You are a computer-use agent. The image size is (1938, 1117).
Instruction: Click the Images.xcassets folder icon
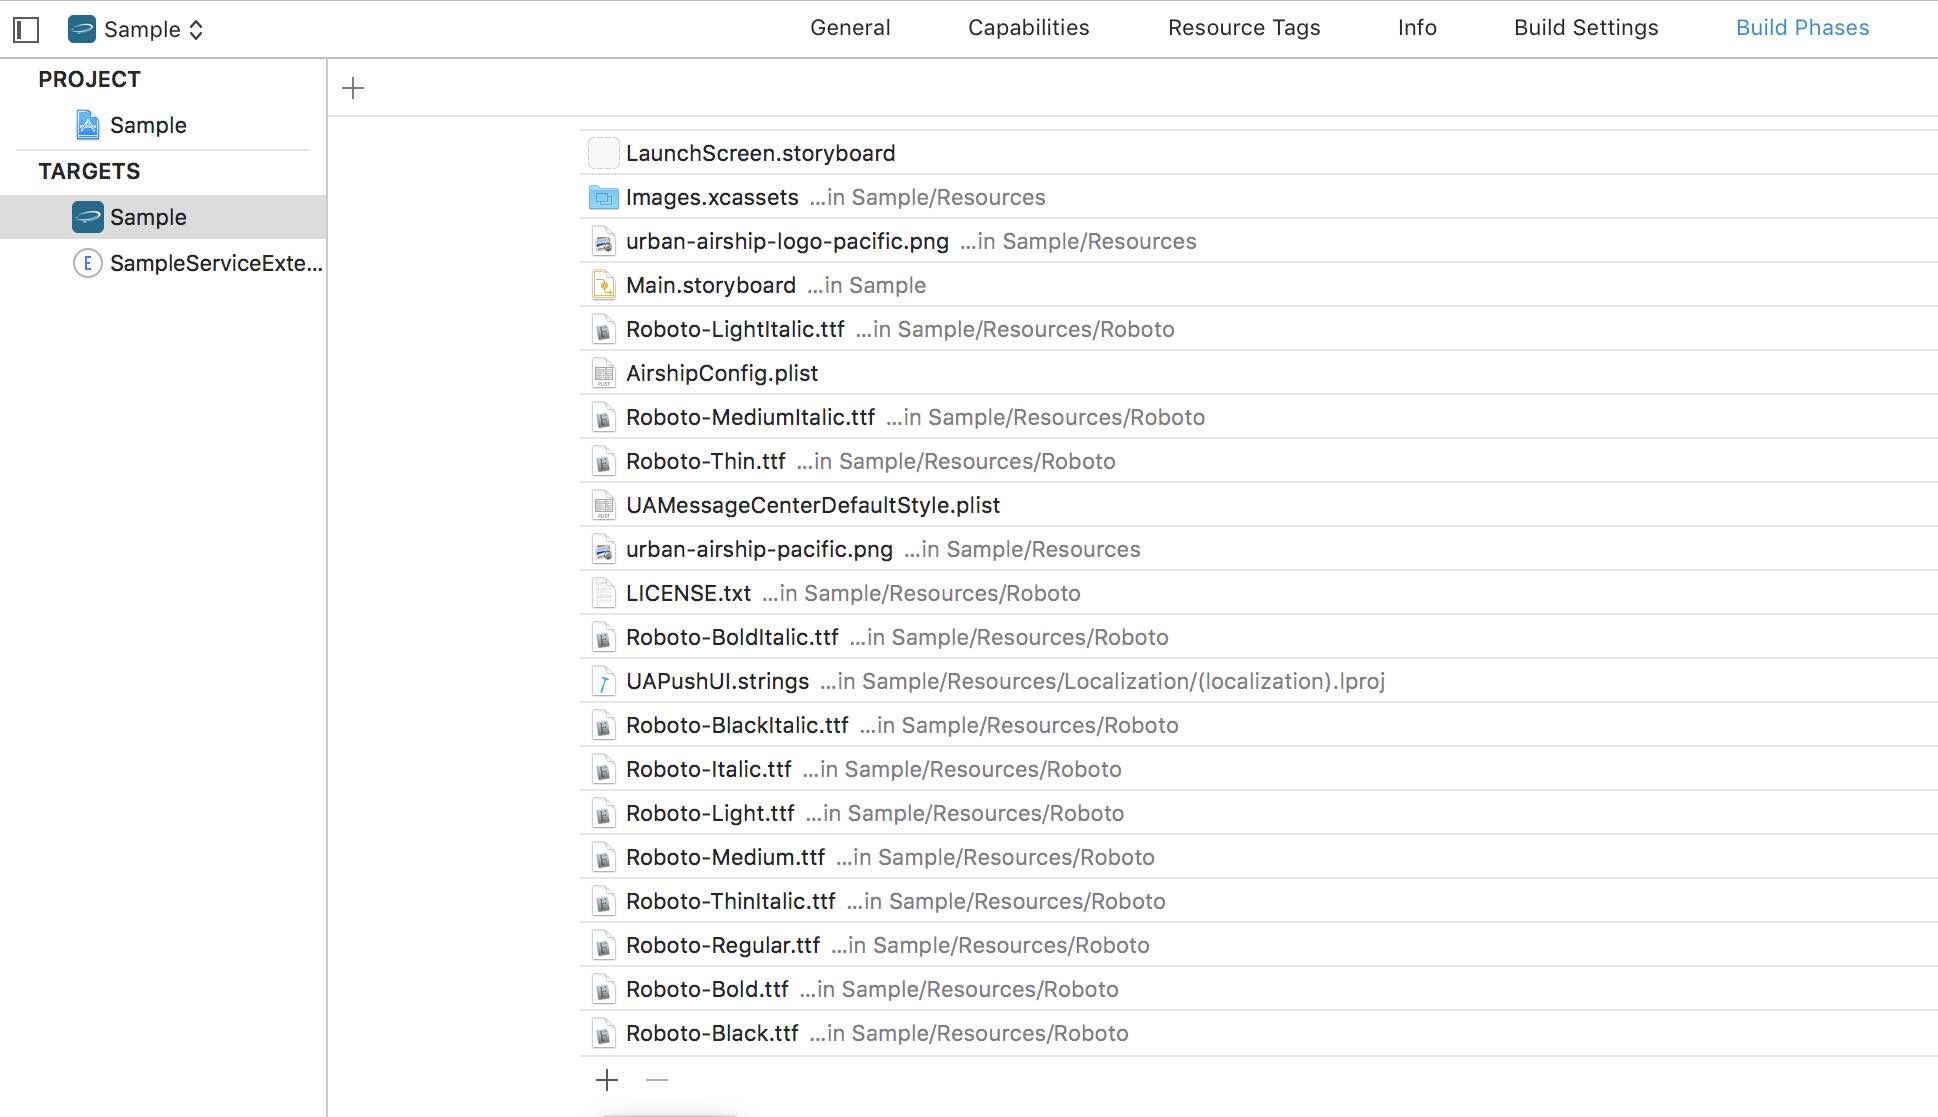pos(602,197)
